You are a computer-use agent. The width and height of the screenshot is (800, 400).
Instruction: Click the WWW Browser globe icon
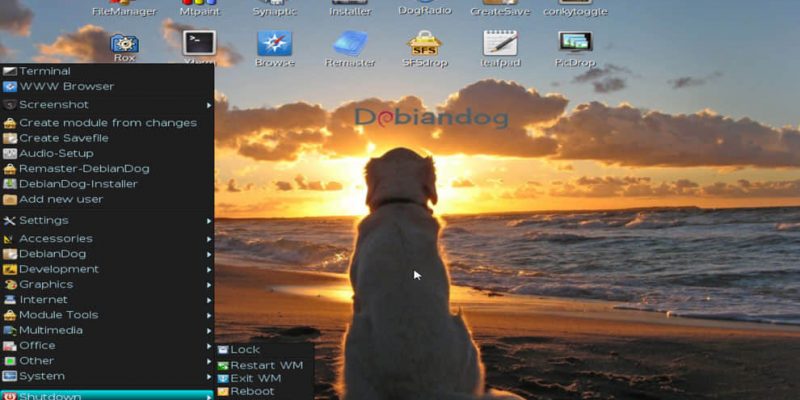pyautogui.click(x=10, y=87)
